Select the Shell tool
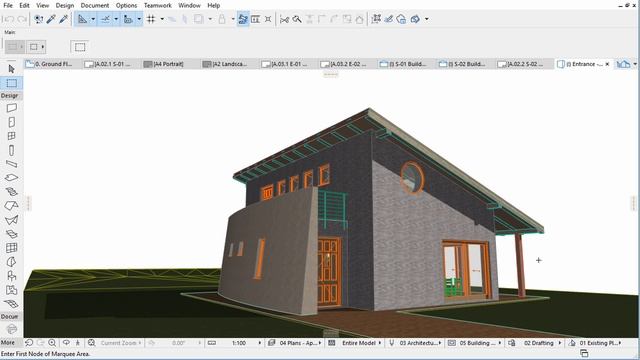 (11, 220)
